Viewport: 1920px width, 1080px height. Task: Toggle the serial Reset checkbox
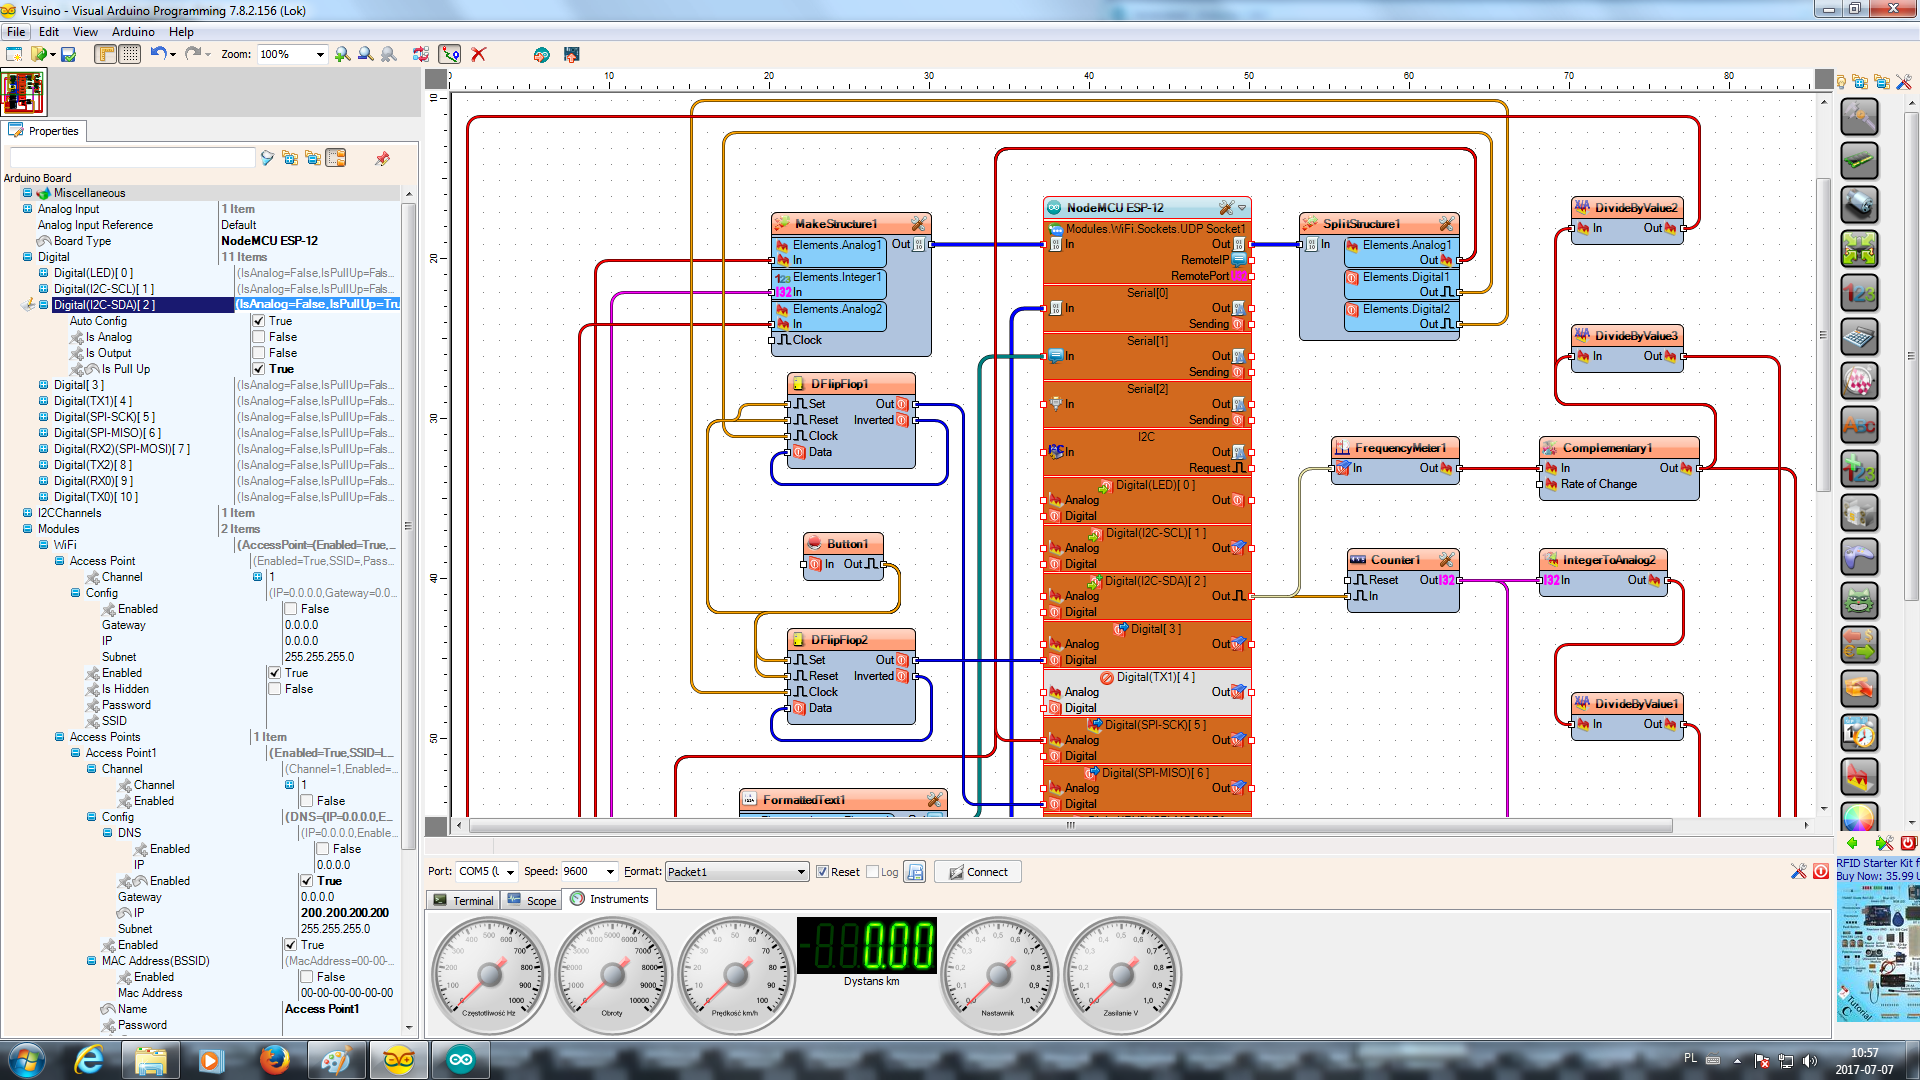[x=822, y=872]
